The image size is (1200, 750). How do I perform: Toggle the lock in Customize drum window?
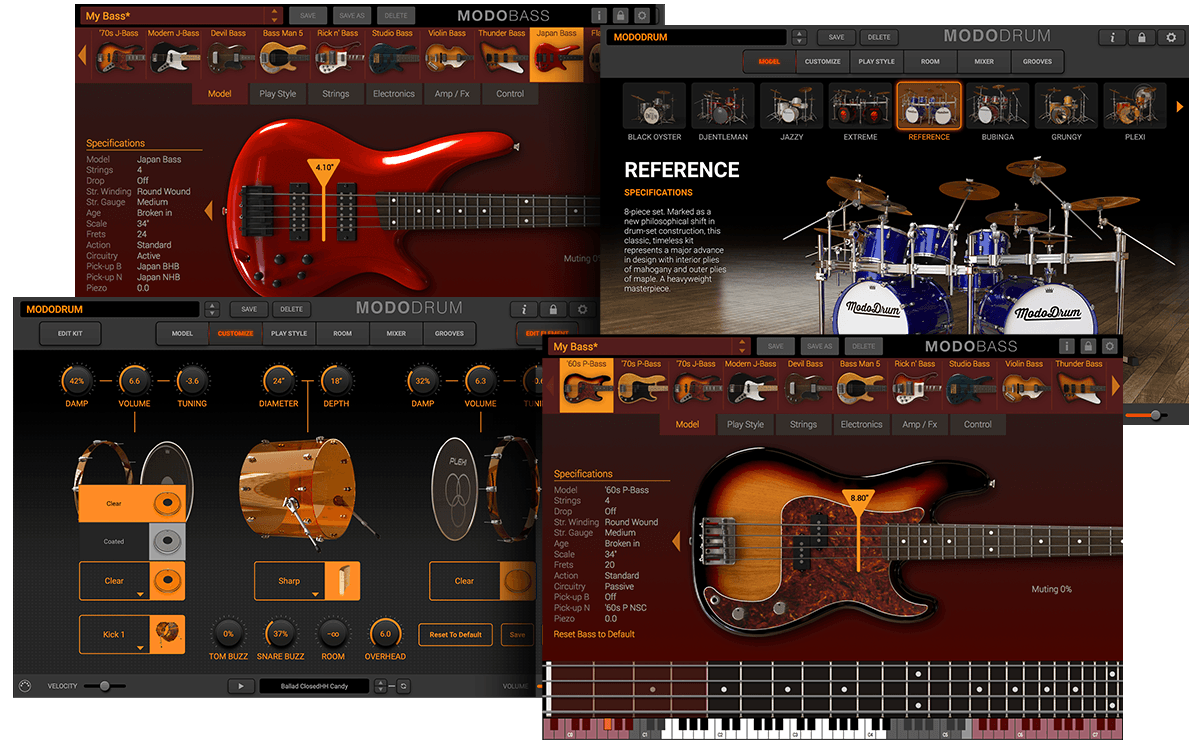554,310
